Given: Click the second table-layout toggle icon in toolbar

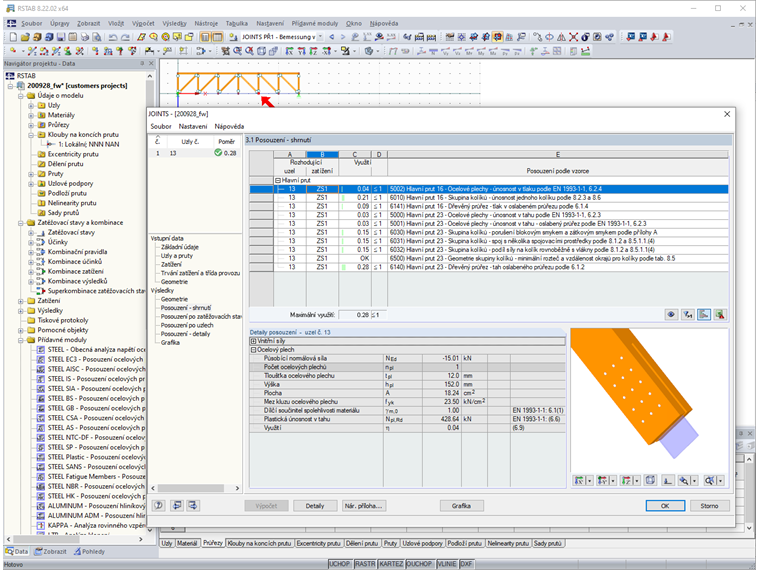Looking at the screenshot, I should [217, 37].
